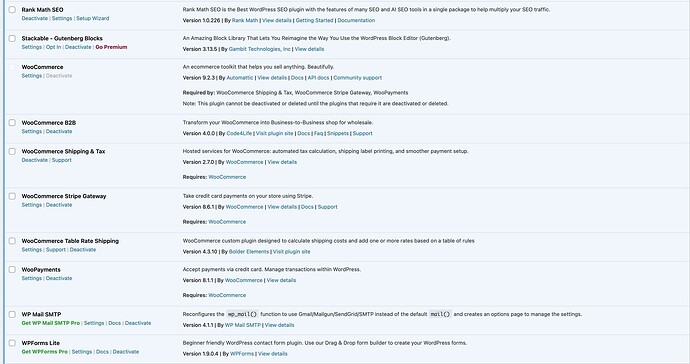Open Snippets link for WooCommerce B2B

tap(338, 133)
